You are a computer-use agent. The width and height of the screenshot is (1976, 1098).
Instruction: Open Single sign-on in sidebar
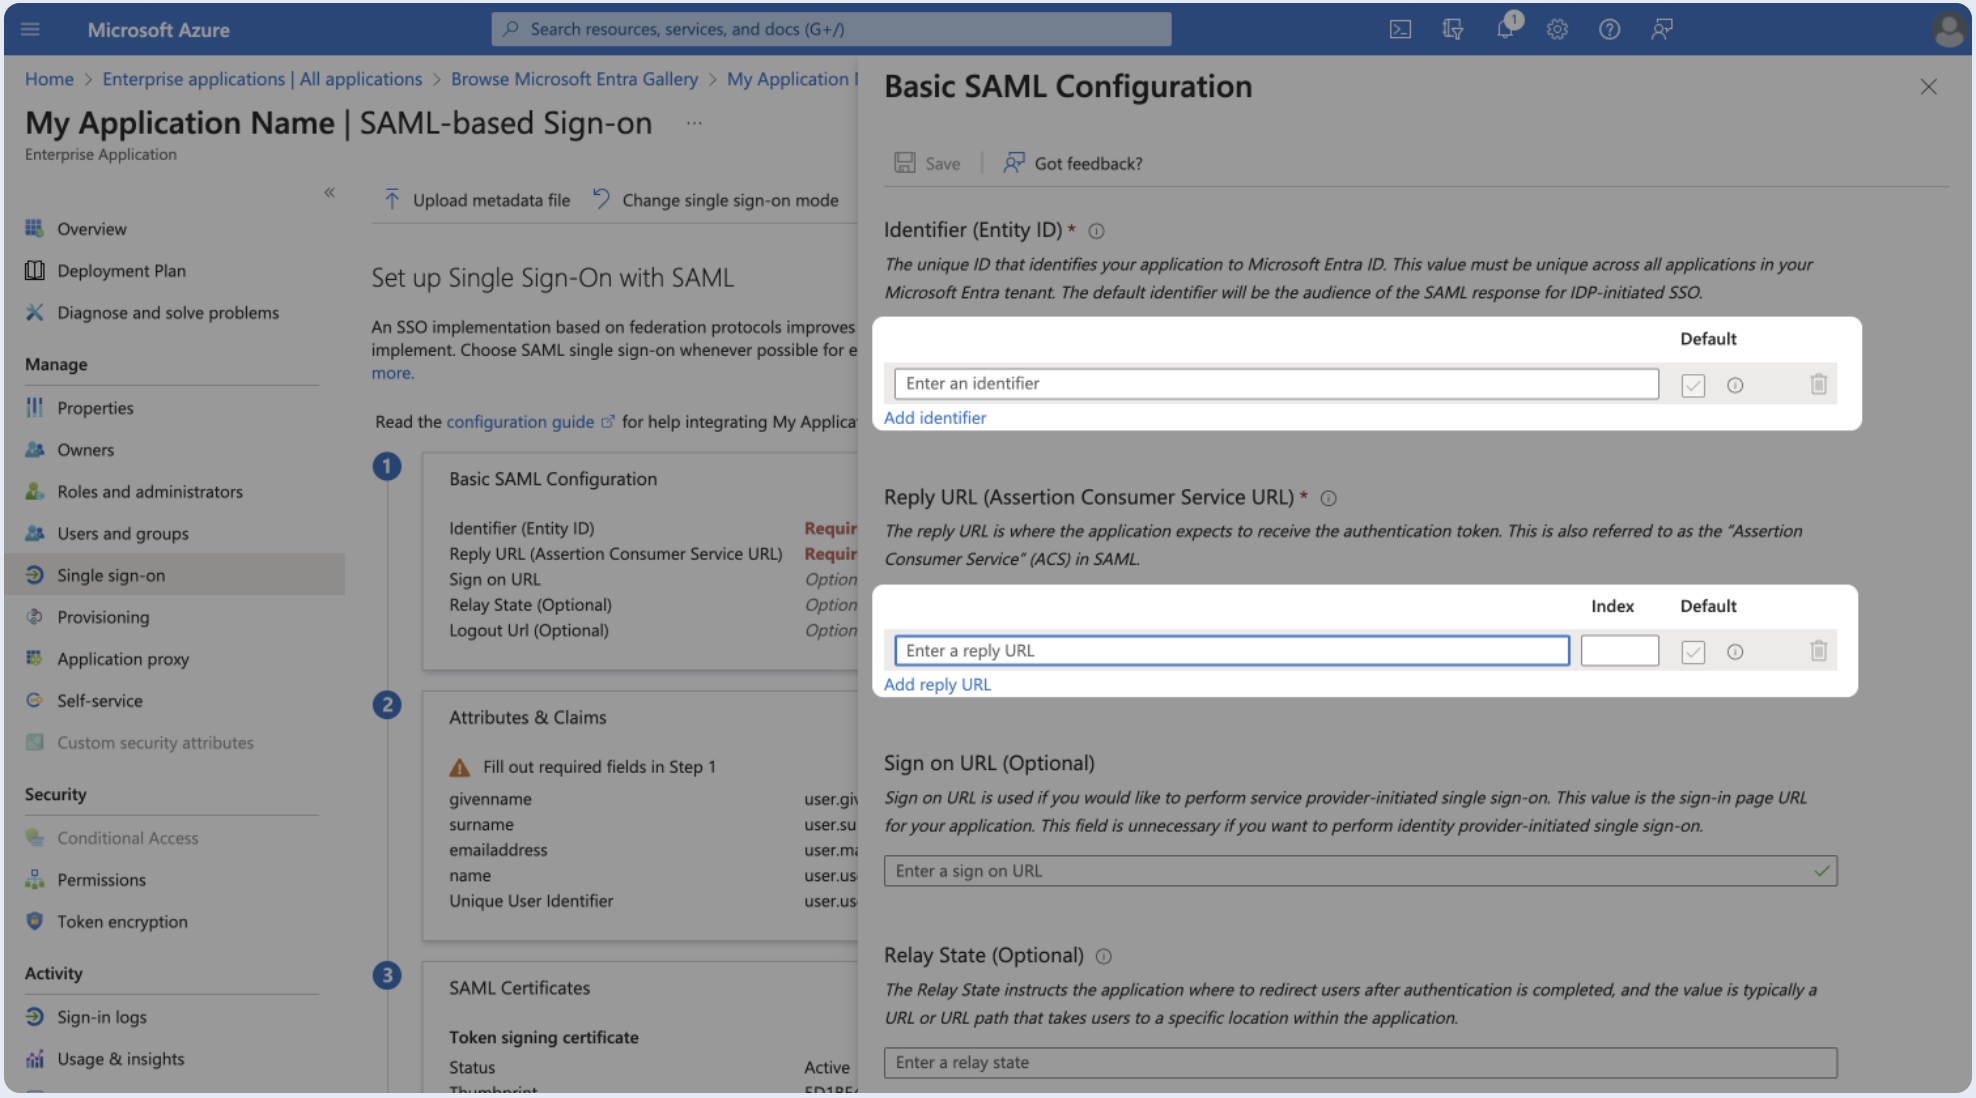point(111,575)
